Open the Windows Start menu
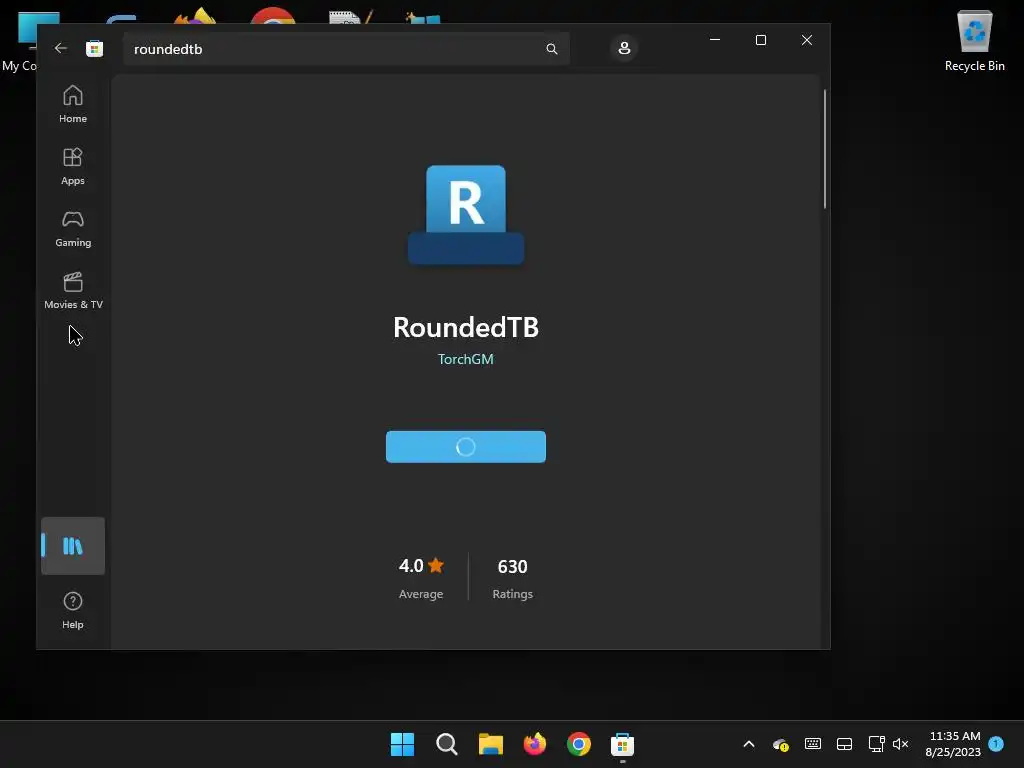The width and height of the screenshot is (1024, 768). click(x=402, y=744)
